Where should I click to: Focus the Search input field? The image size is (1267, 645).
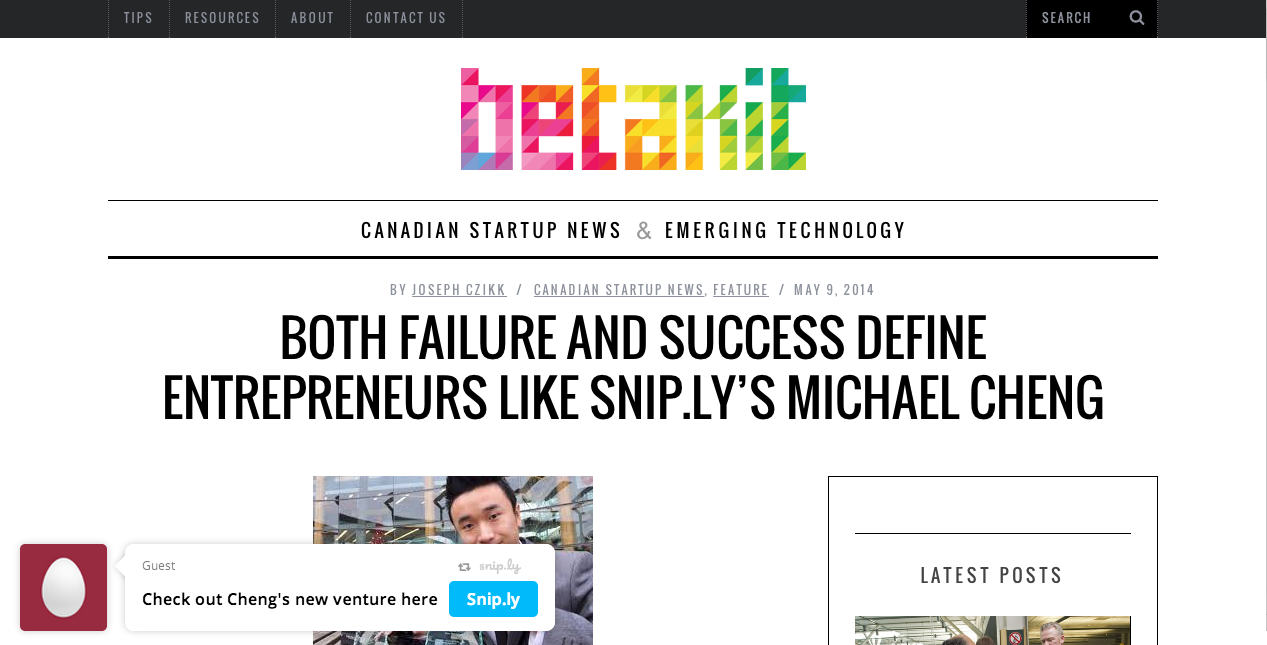point(1078,18)
